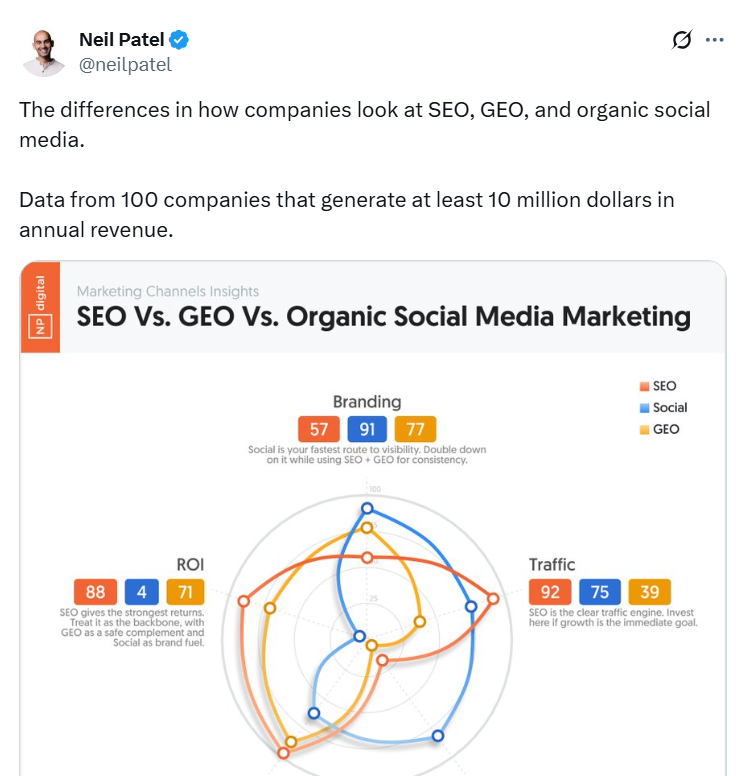745x776 pixels.
Task: Click the Branding heading on the chart
Action: [x=367, y=402]
